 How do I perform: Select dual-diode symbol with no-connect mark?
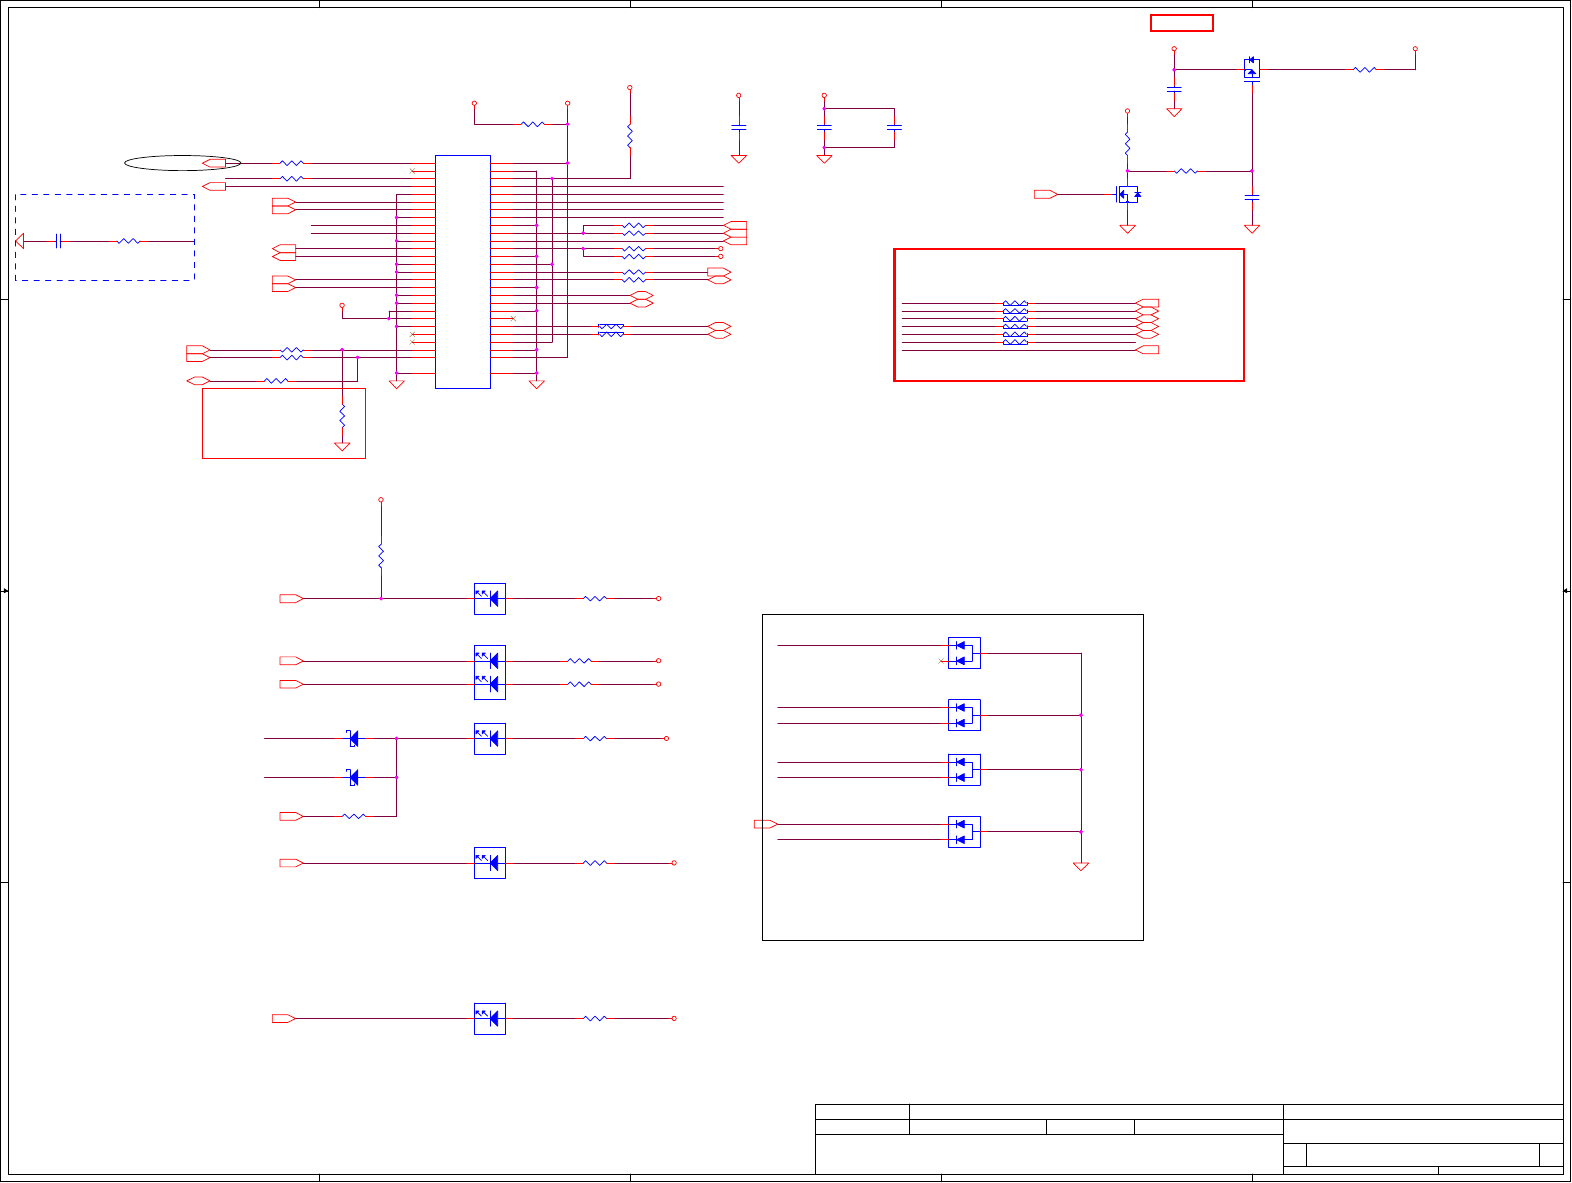click(x=964, y=653)
